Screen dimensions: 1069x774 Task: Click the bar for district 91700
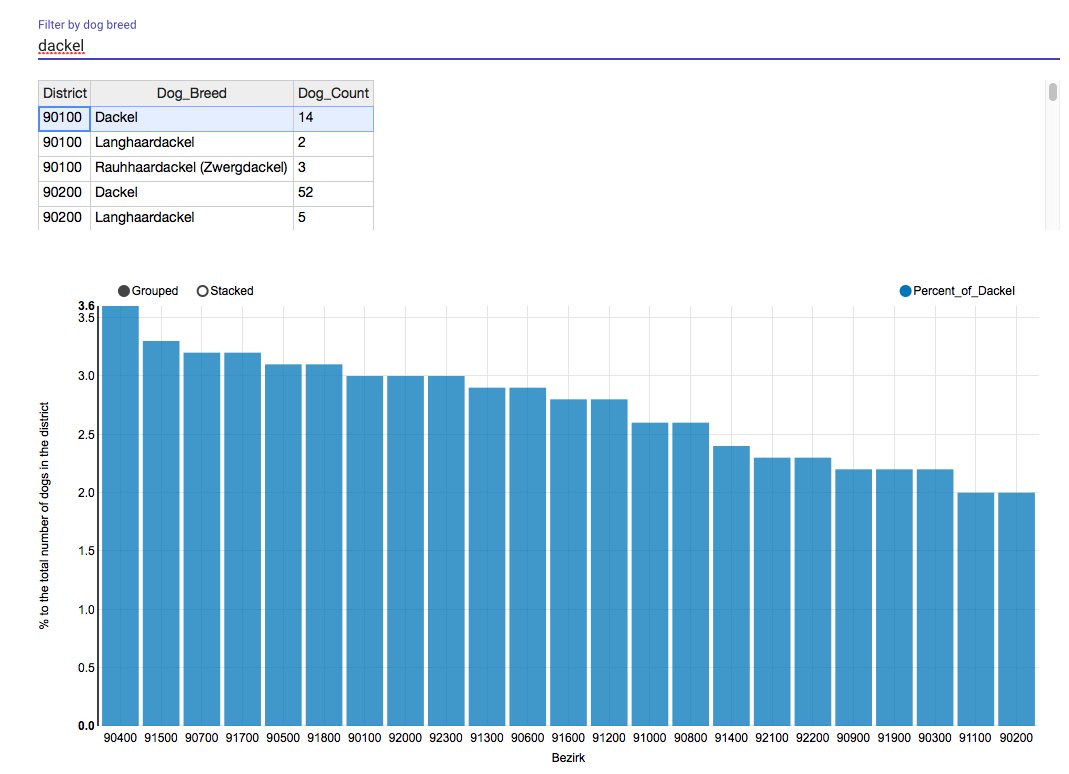tap(243, 539)
